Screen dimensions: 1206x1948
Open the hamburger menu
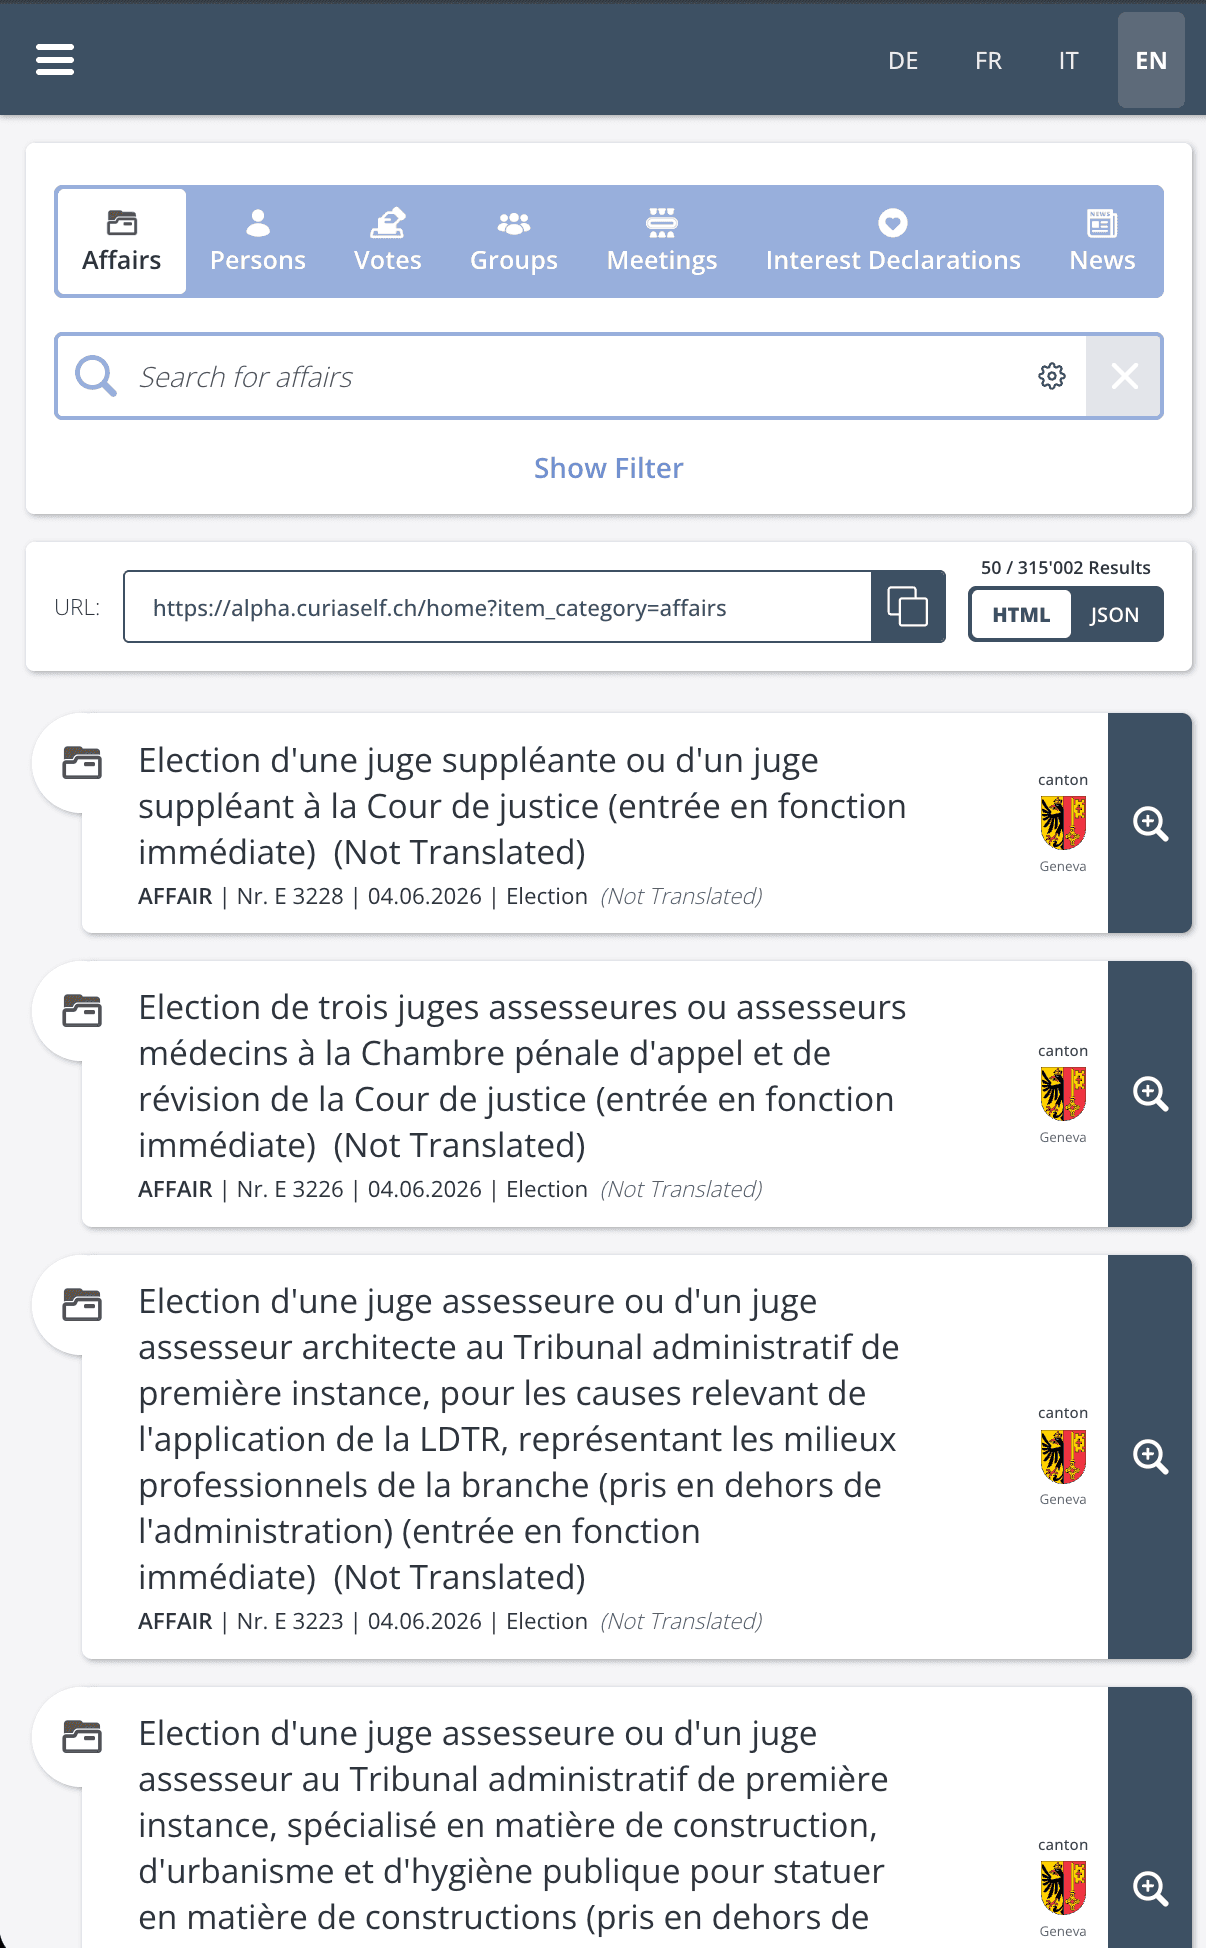tap(55, 60)
